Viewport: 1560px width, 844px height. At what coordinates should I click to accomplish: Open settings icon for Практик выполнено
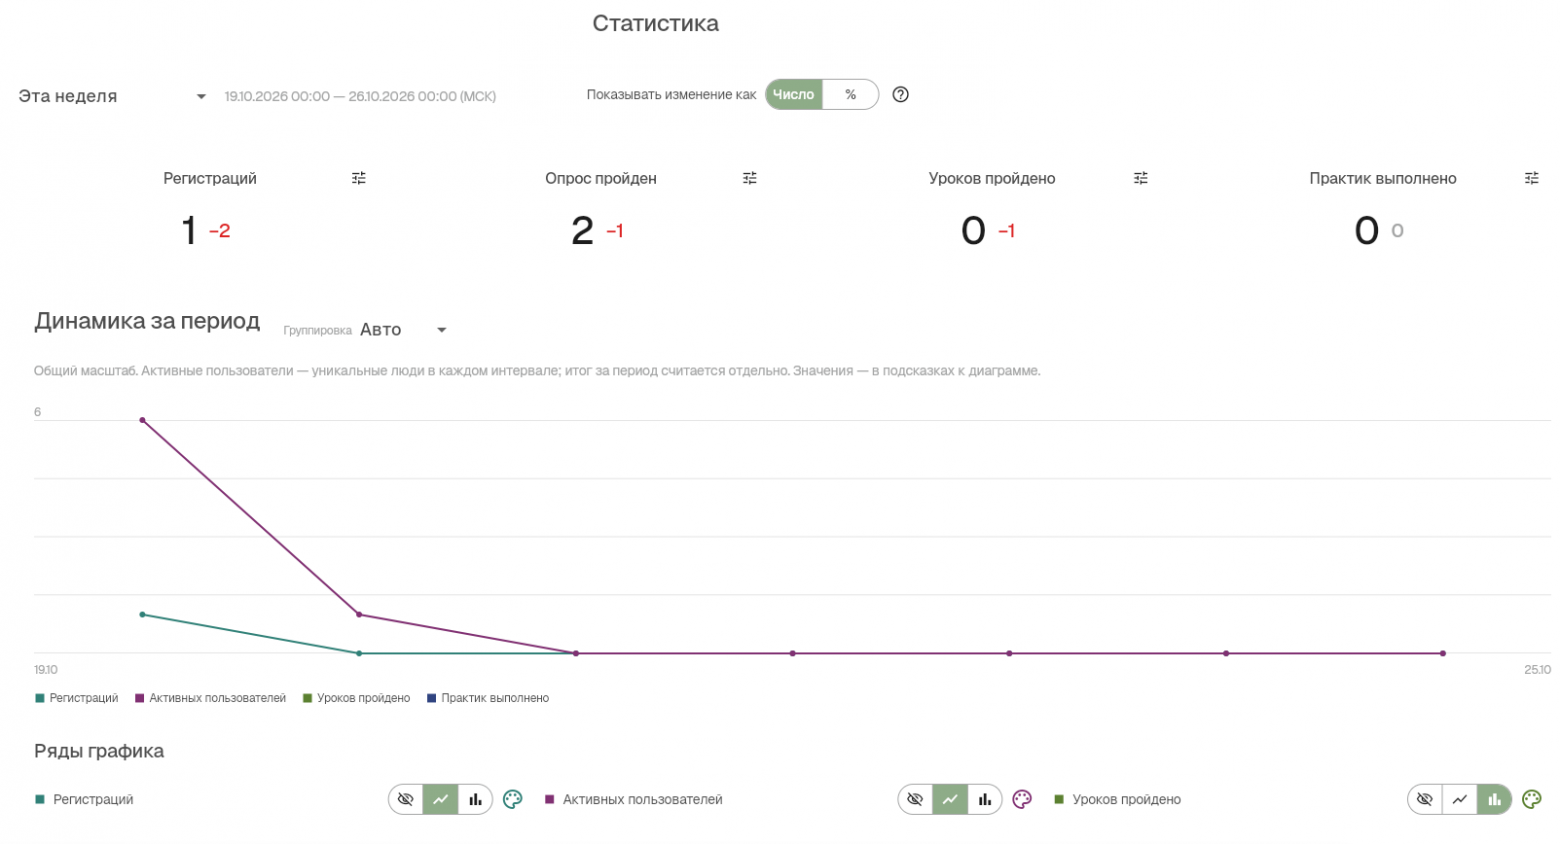(1532, 178)
